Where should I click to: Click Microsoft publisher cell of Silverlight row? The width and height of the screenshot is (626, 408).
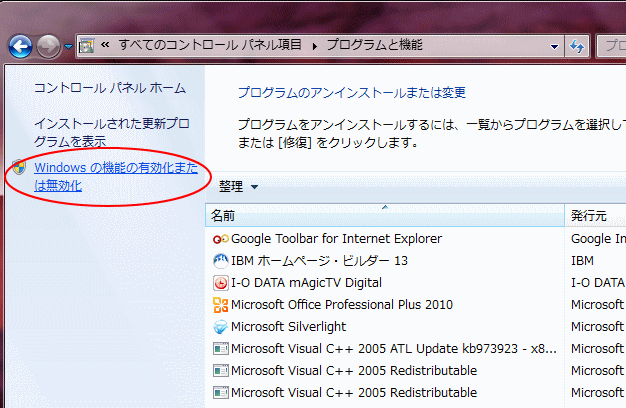597,327
